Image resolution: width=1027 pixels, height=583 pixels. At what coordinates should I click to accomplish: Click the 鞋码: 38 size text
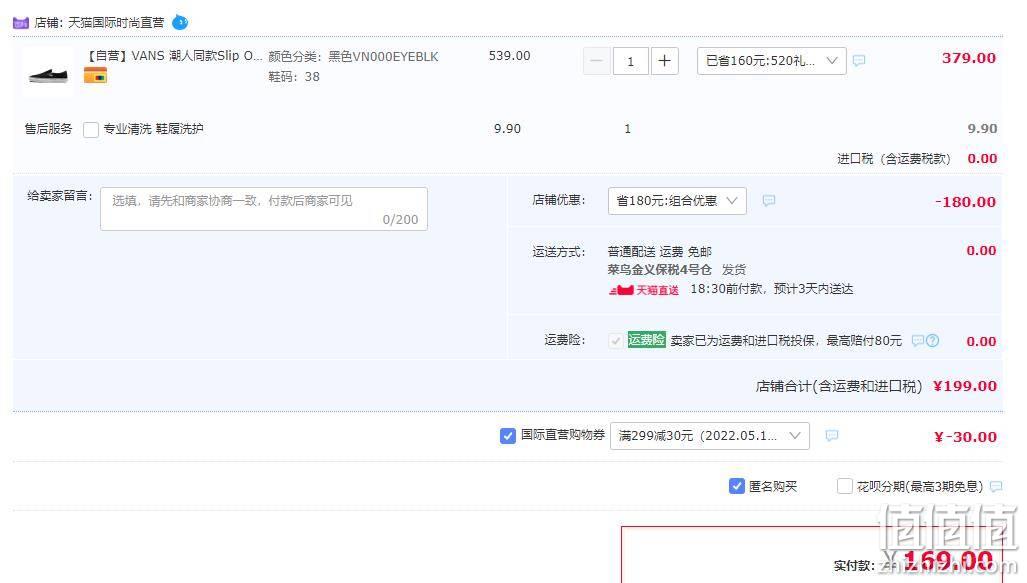[294, 77]
